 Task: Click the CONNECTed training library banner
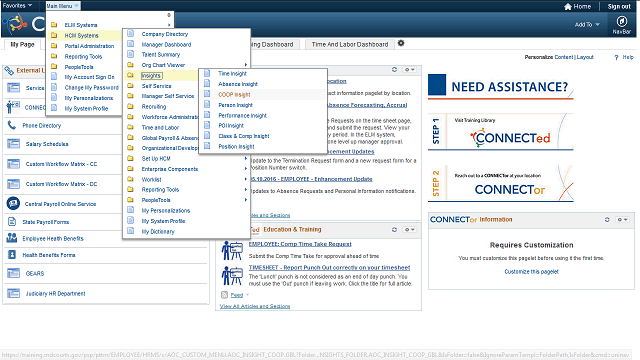tap(501, 131)
